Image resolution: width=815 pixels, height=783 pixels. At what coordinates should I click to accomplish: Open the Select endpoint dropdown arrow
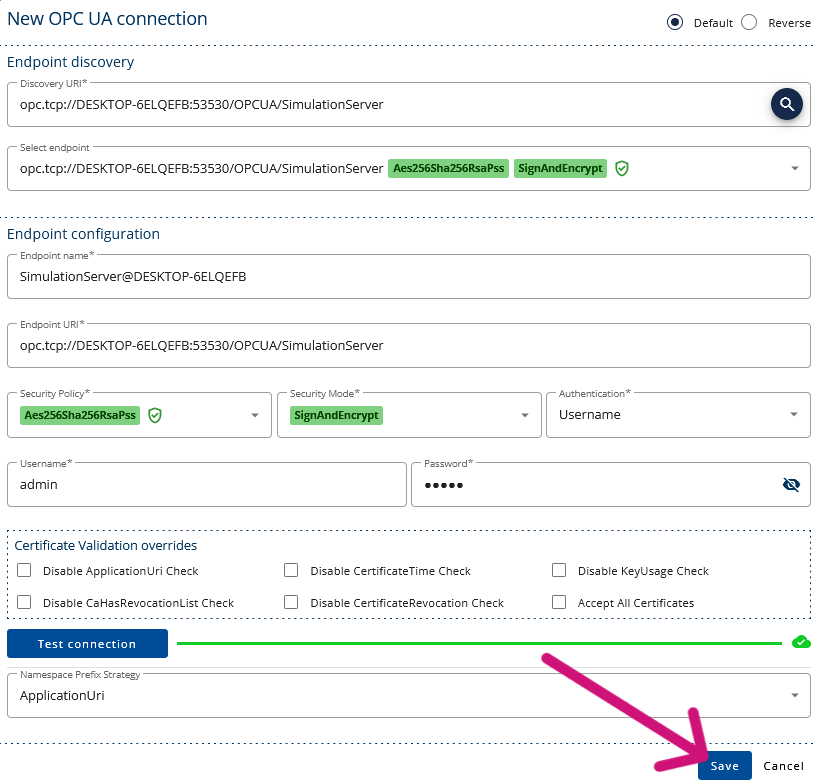click(795, 168)
